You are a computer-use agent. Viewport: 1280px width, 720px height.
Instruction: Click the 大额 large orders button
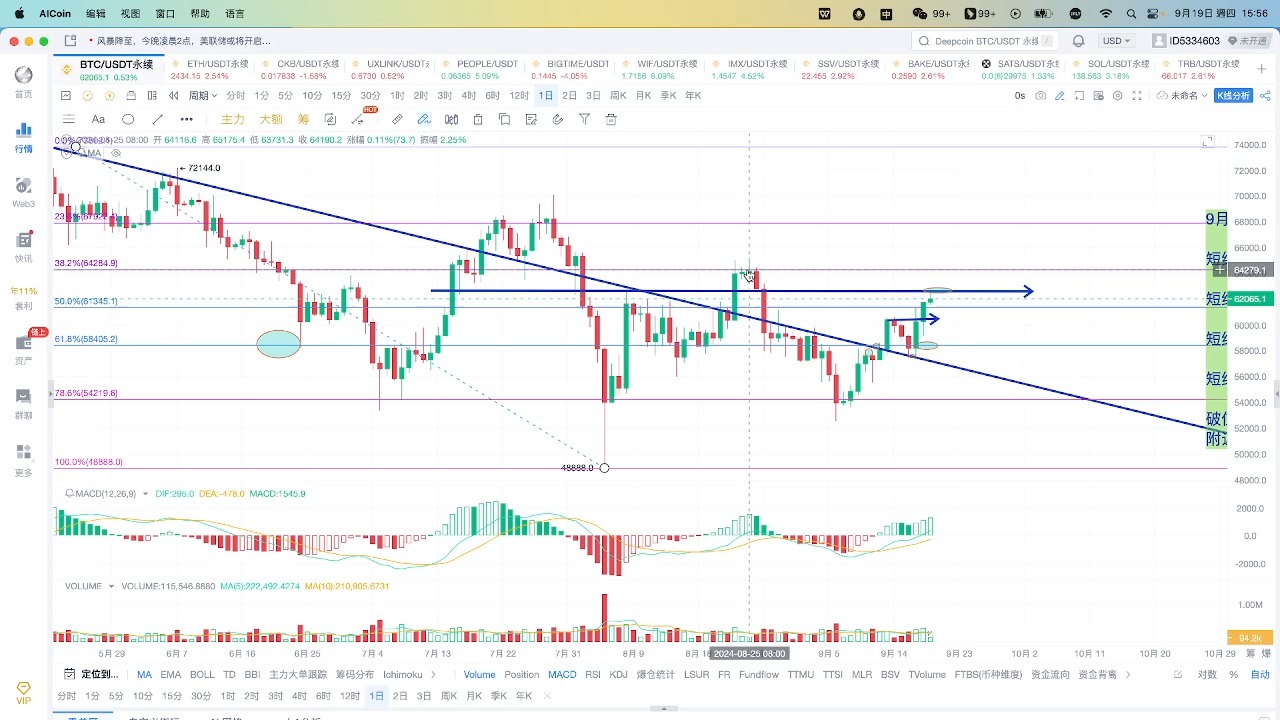click(x=270, y=119)
